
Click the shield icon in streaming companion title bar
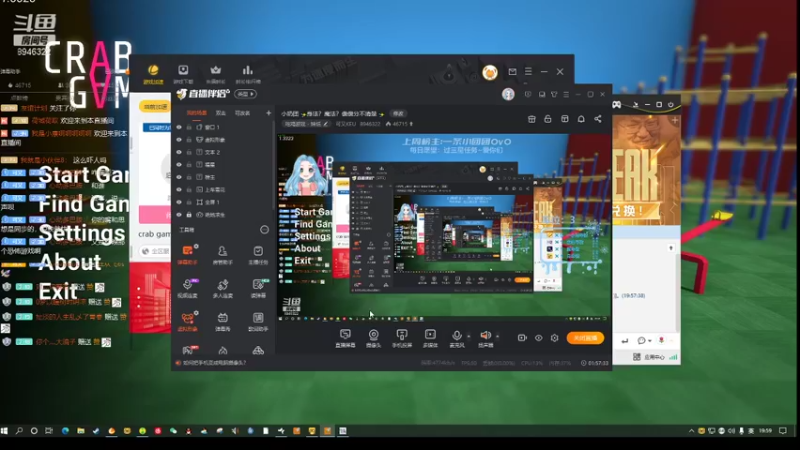coord(528,94)
